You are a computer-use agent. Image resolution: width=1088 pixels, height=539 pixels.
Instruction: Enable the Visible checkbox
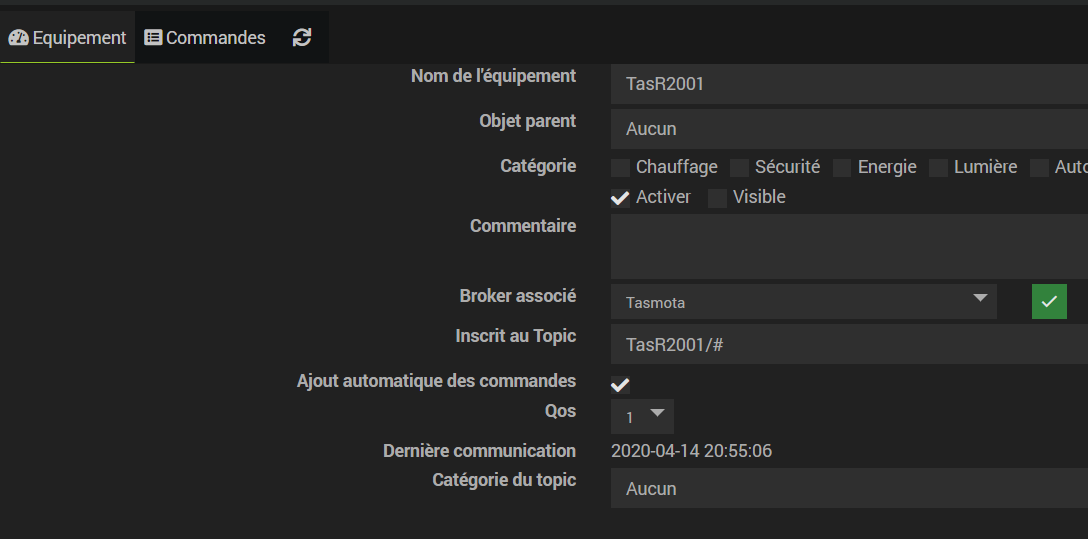[x=718, y=198]
